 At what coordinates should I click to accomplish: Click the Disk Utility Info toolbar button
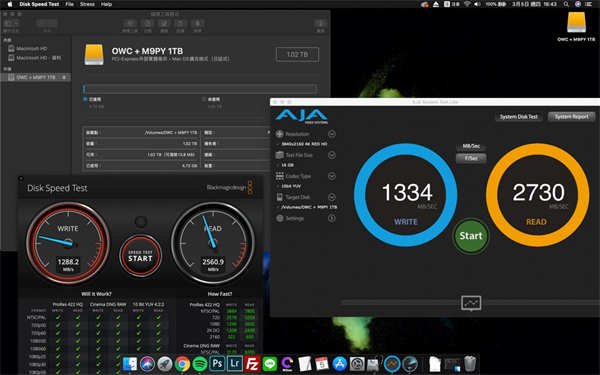point(320,23)
